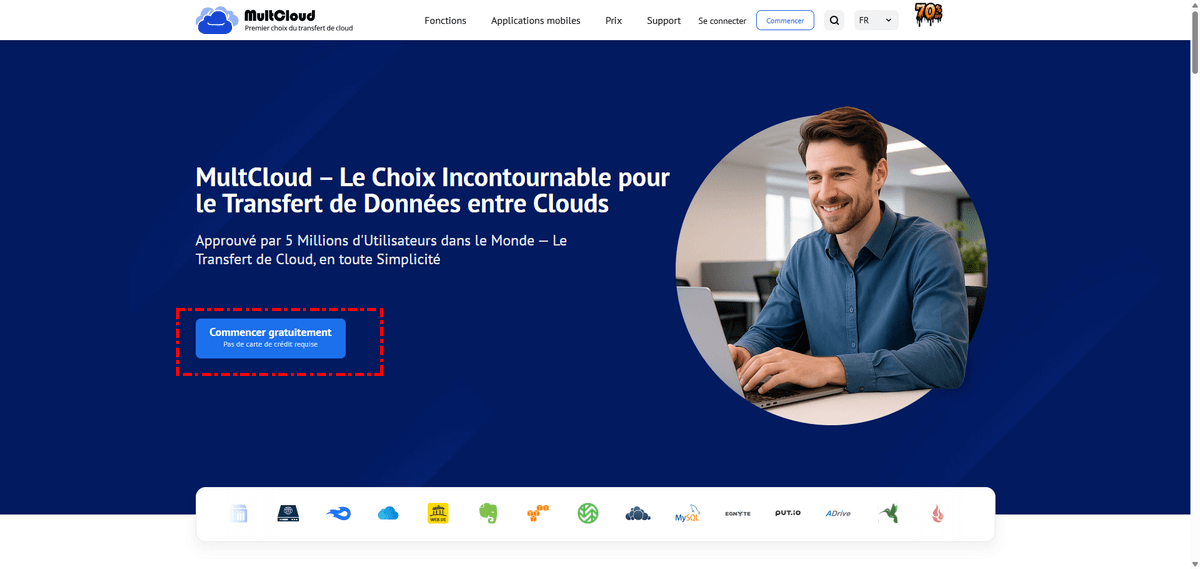
Task: Click the yellow WEB.DE icon
Action: click(x=438, y=514)
